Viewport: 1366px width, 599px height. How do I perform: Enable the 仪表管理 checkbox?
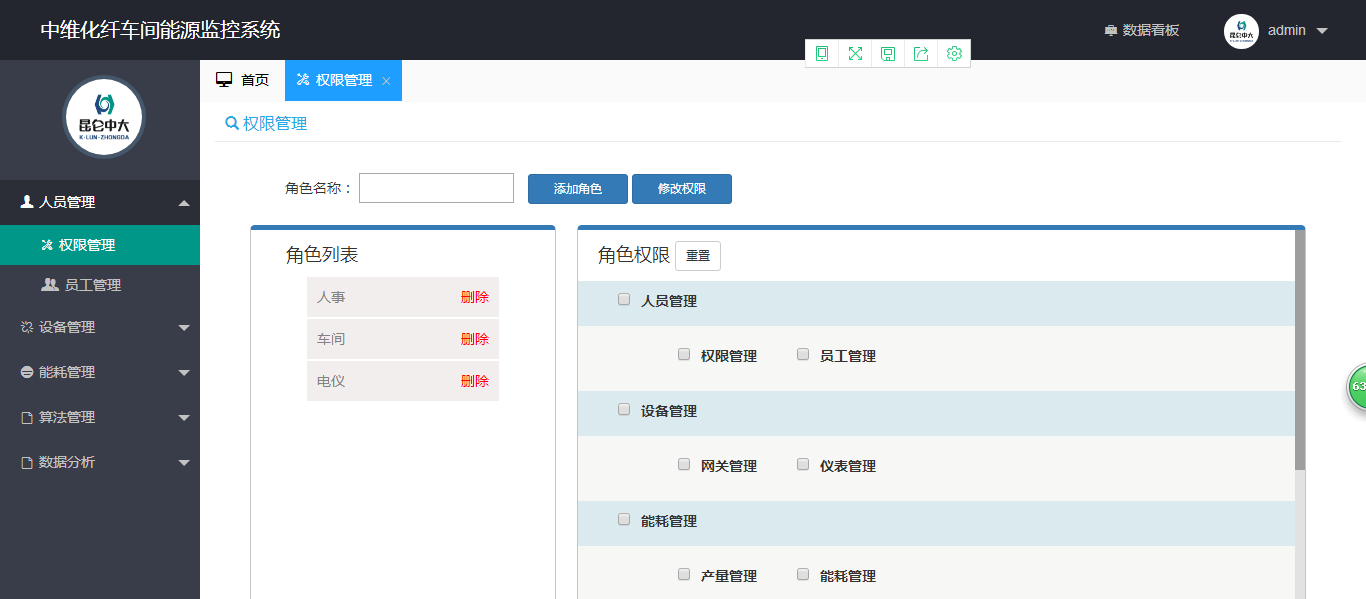coord(803,464)
